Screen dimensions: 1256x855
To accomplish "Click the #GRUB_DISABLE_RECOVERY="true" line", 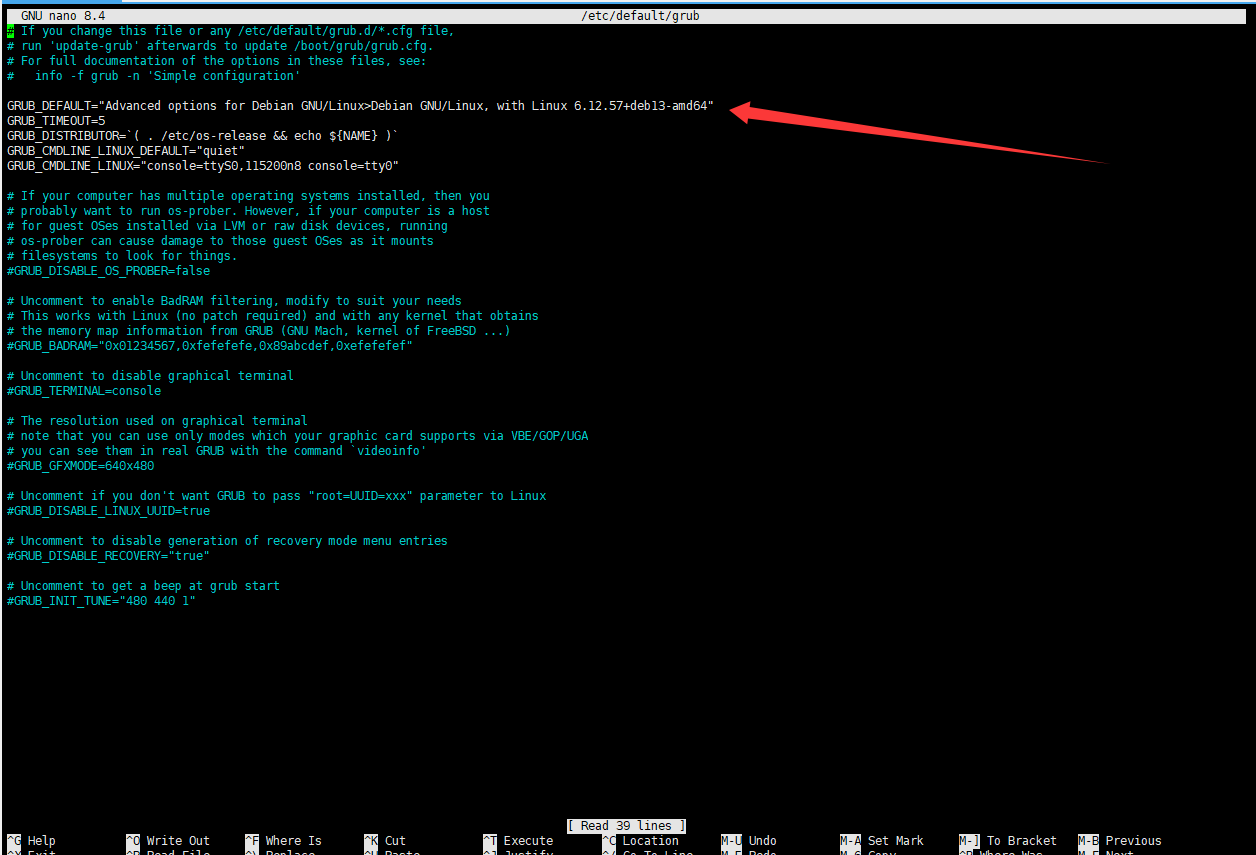I will point(108,556).
